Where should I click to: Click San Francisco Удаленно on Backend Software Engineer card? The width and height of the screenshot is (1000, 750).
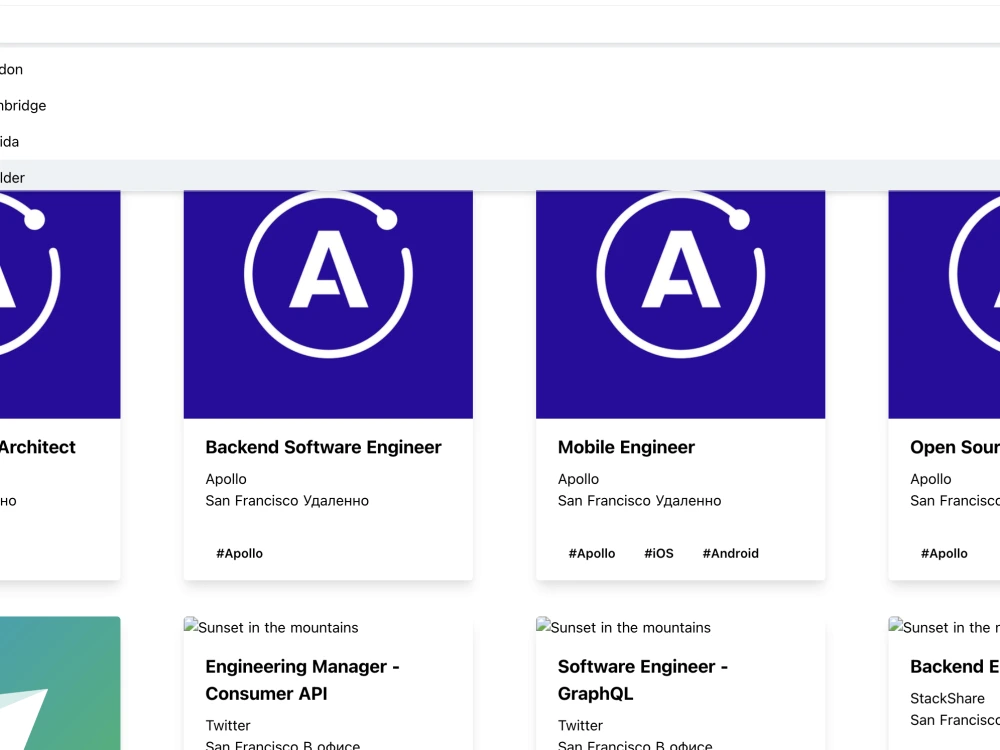point(287,501)
